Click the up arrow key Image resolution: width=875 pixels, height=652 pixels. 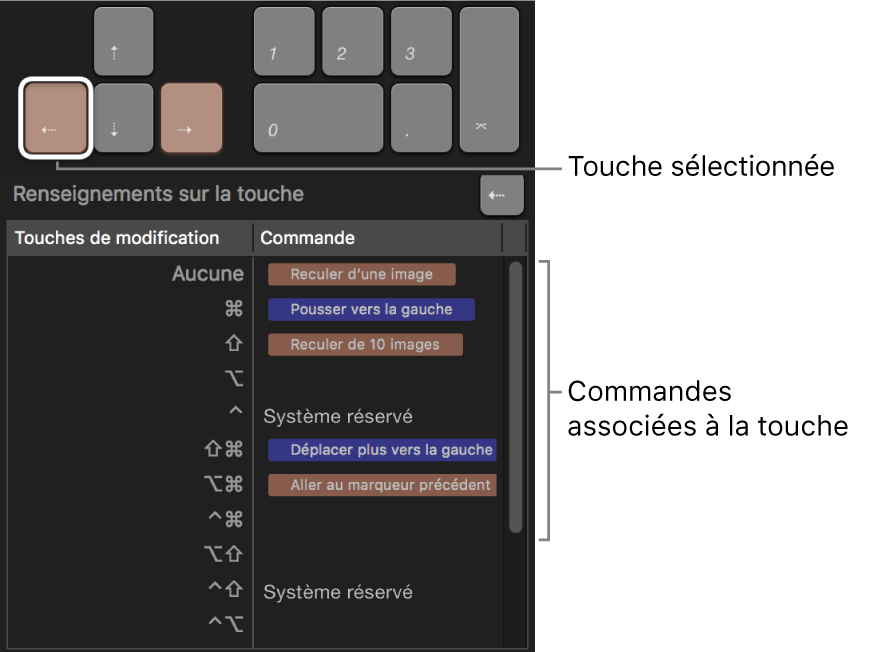(123, 41)
